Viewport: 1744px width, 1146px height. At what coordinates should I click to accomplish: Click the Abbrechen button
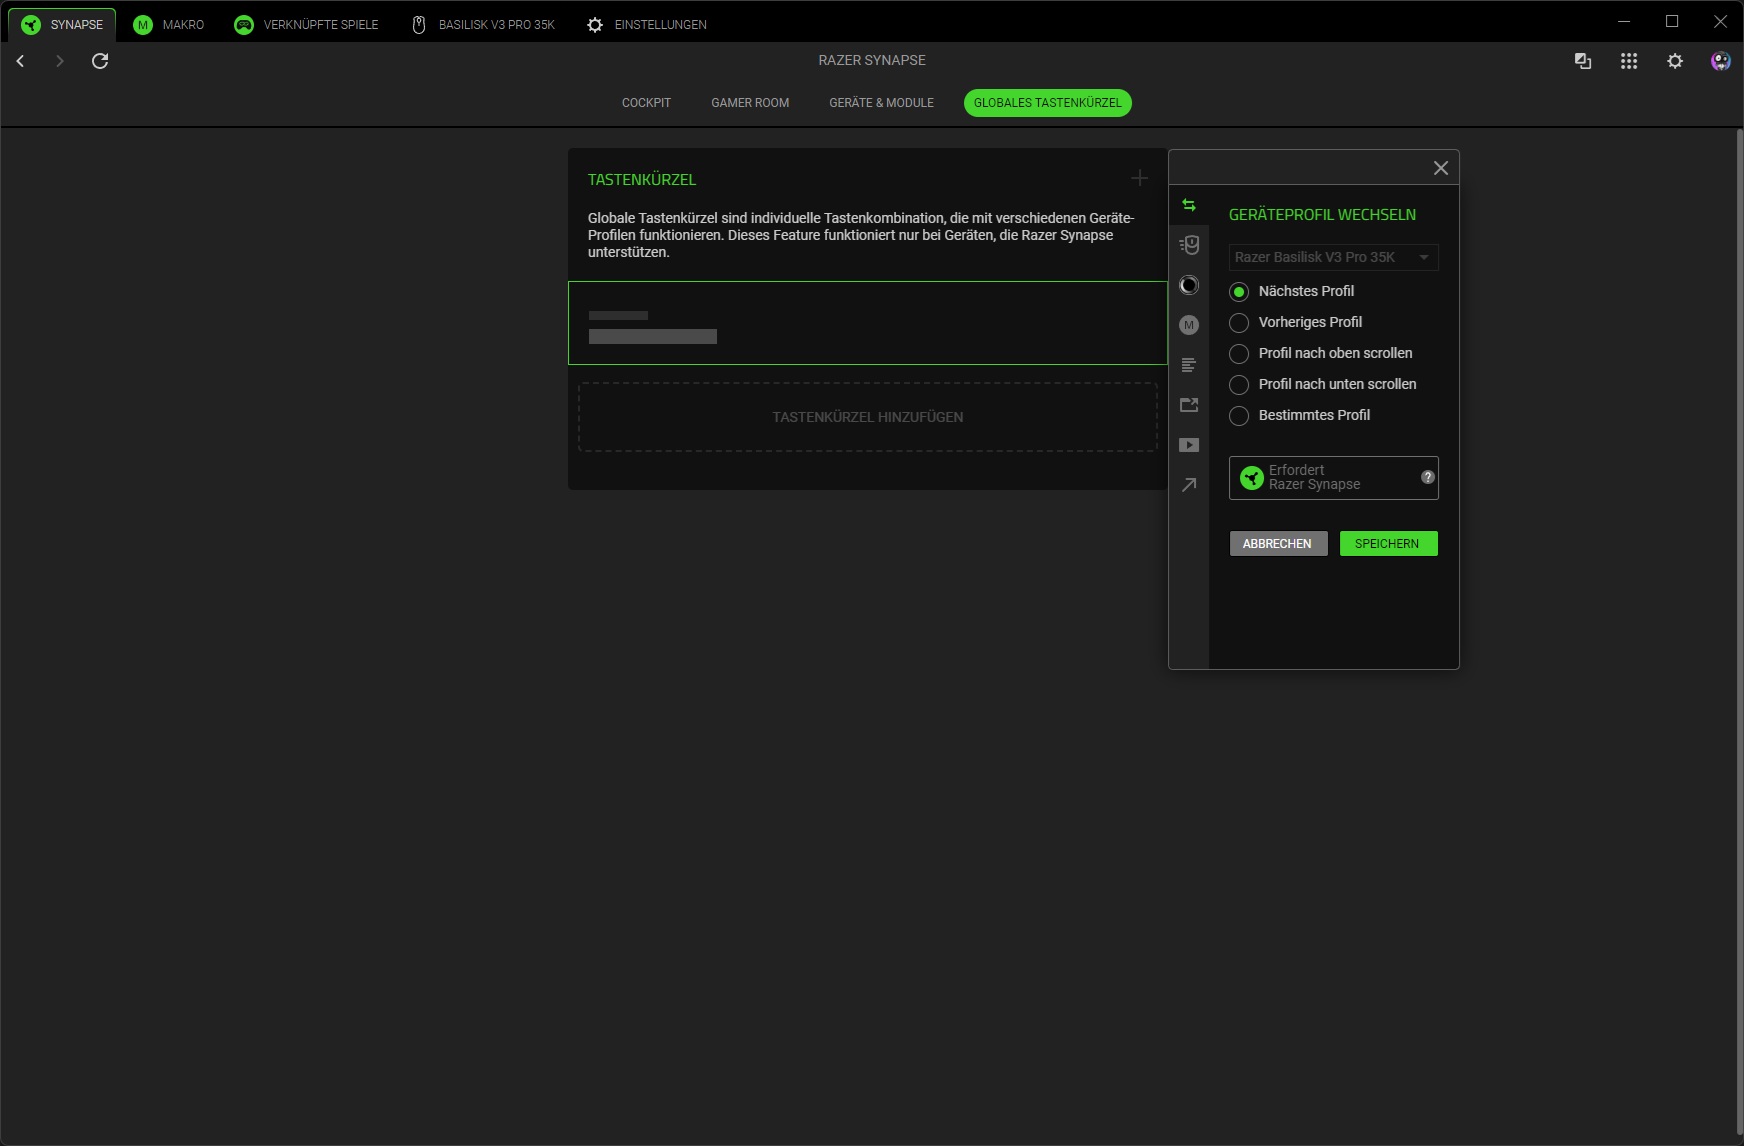click(x=1277, y=543)
